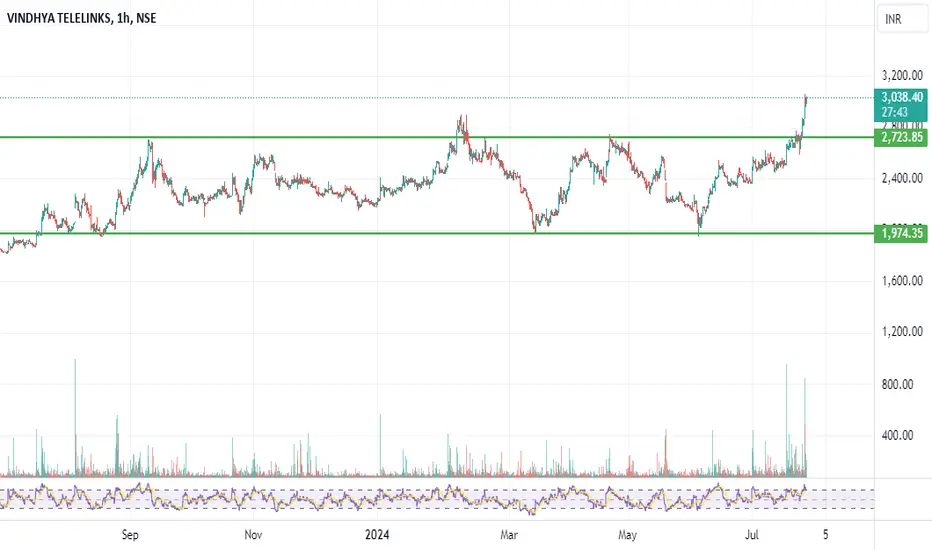
Task: Click the 1,974.35 support line label
Action: (x=901, y=233)
